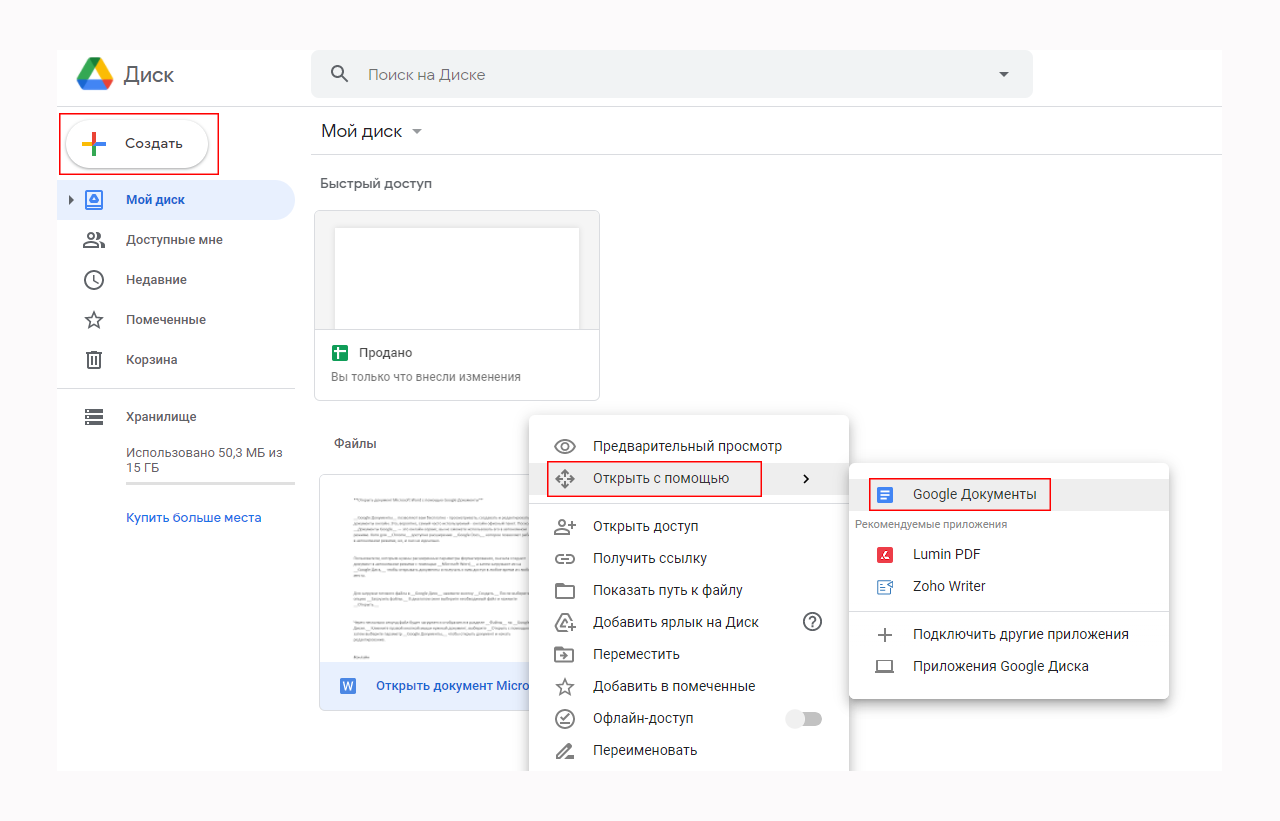Choose Показать путь к файлу

(x=688, y=590)
